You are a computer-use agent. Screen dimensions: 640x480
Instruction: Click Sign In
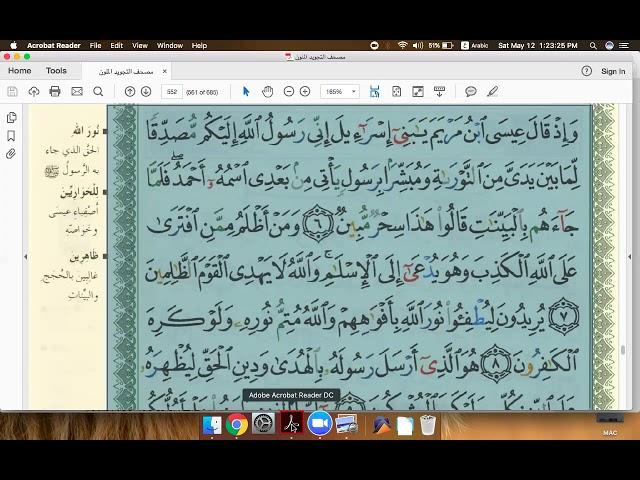pyautogui.click(x=613, y=71)
